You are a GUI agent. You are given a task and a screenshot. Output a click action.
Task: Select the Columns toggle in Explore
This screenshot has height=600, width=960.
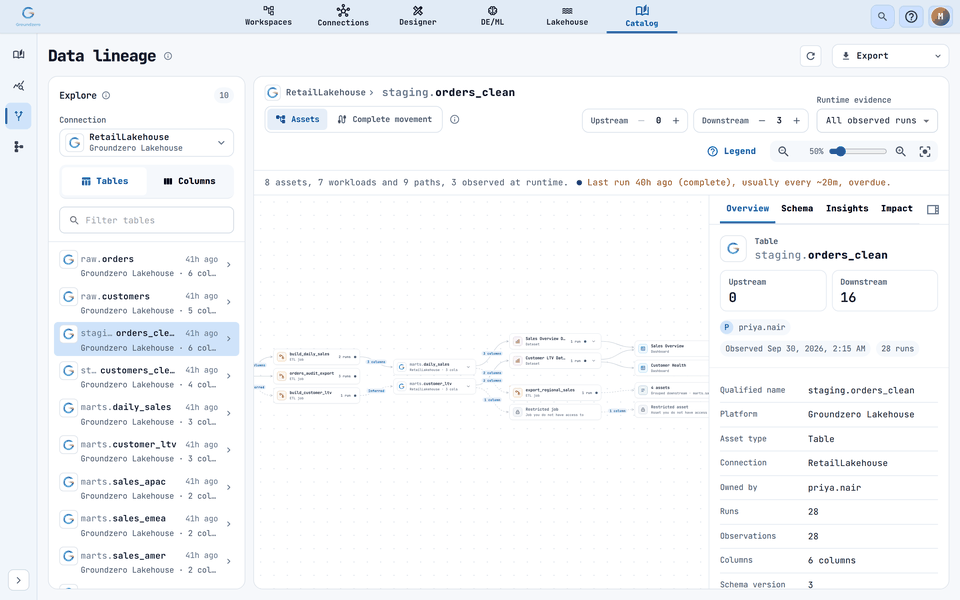click(190, 181)
